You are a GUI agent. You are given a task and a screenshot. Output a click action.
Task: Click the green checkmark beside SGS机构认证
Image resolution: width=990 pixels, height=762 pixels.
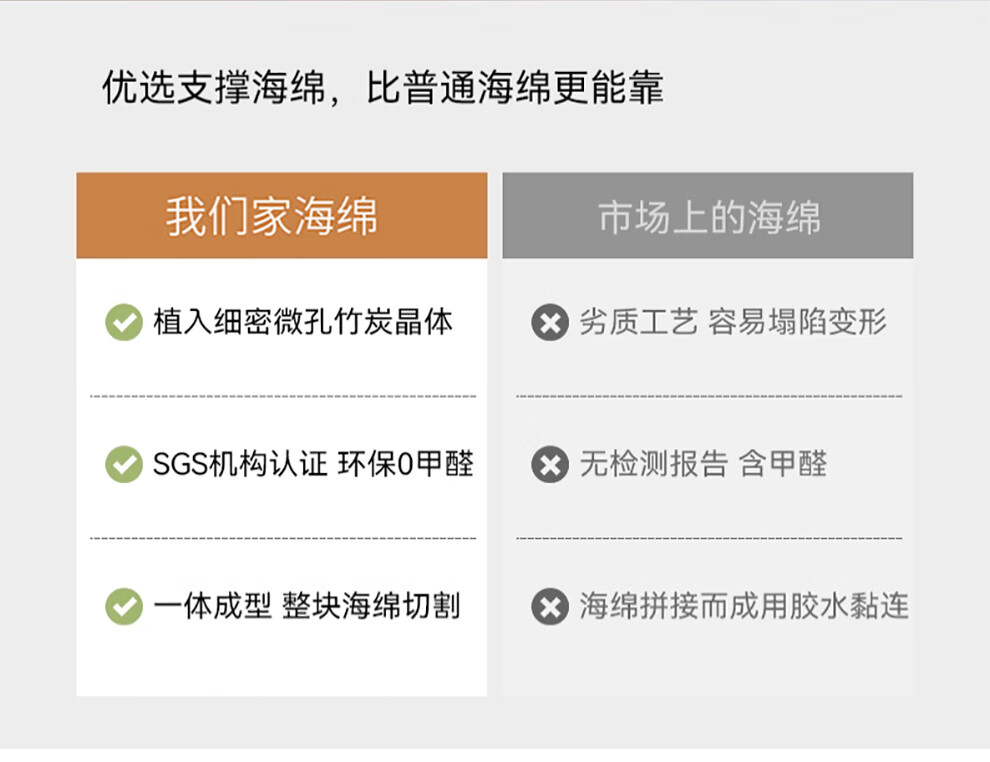click(124, 464)
